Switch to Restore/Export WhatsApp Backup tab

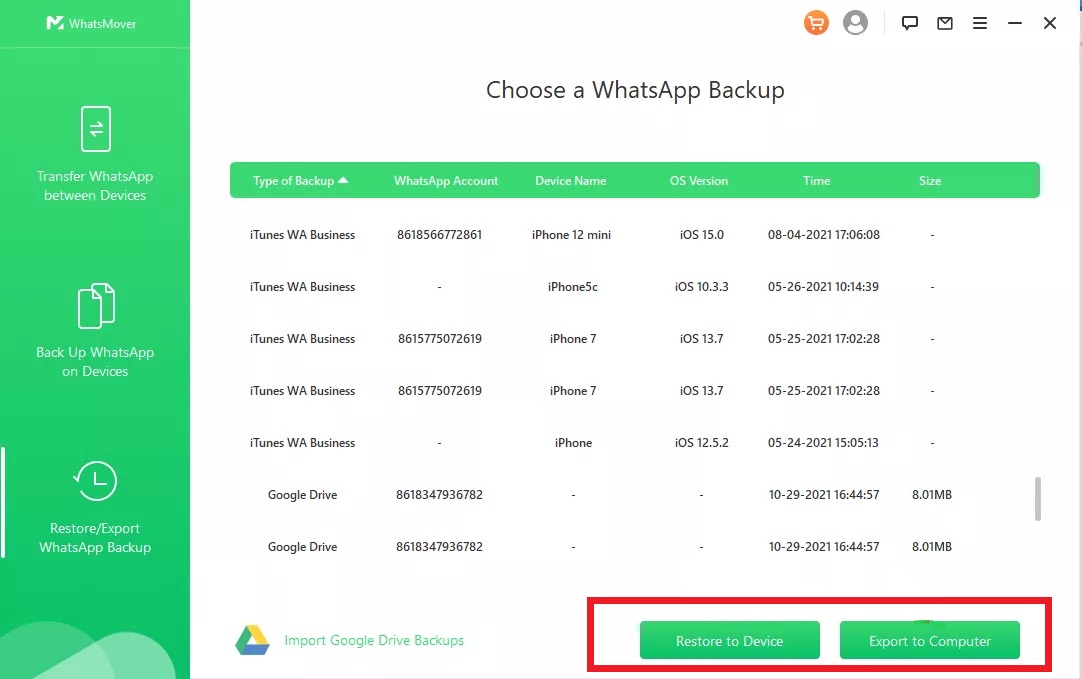(x=95, y=507)
